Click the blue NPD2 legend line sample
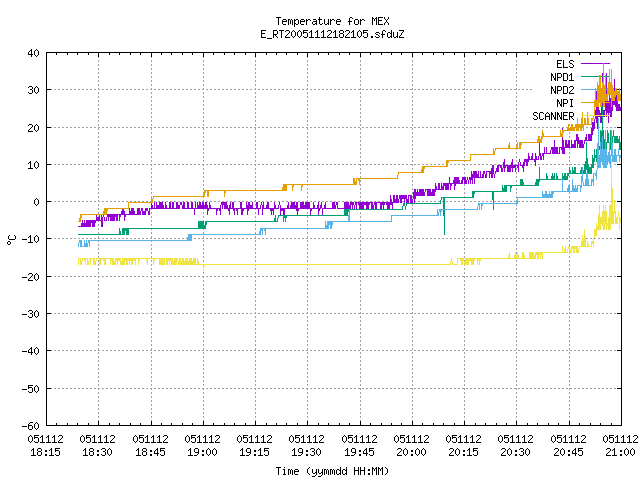 [x=595, y=90]
